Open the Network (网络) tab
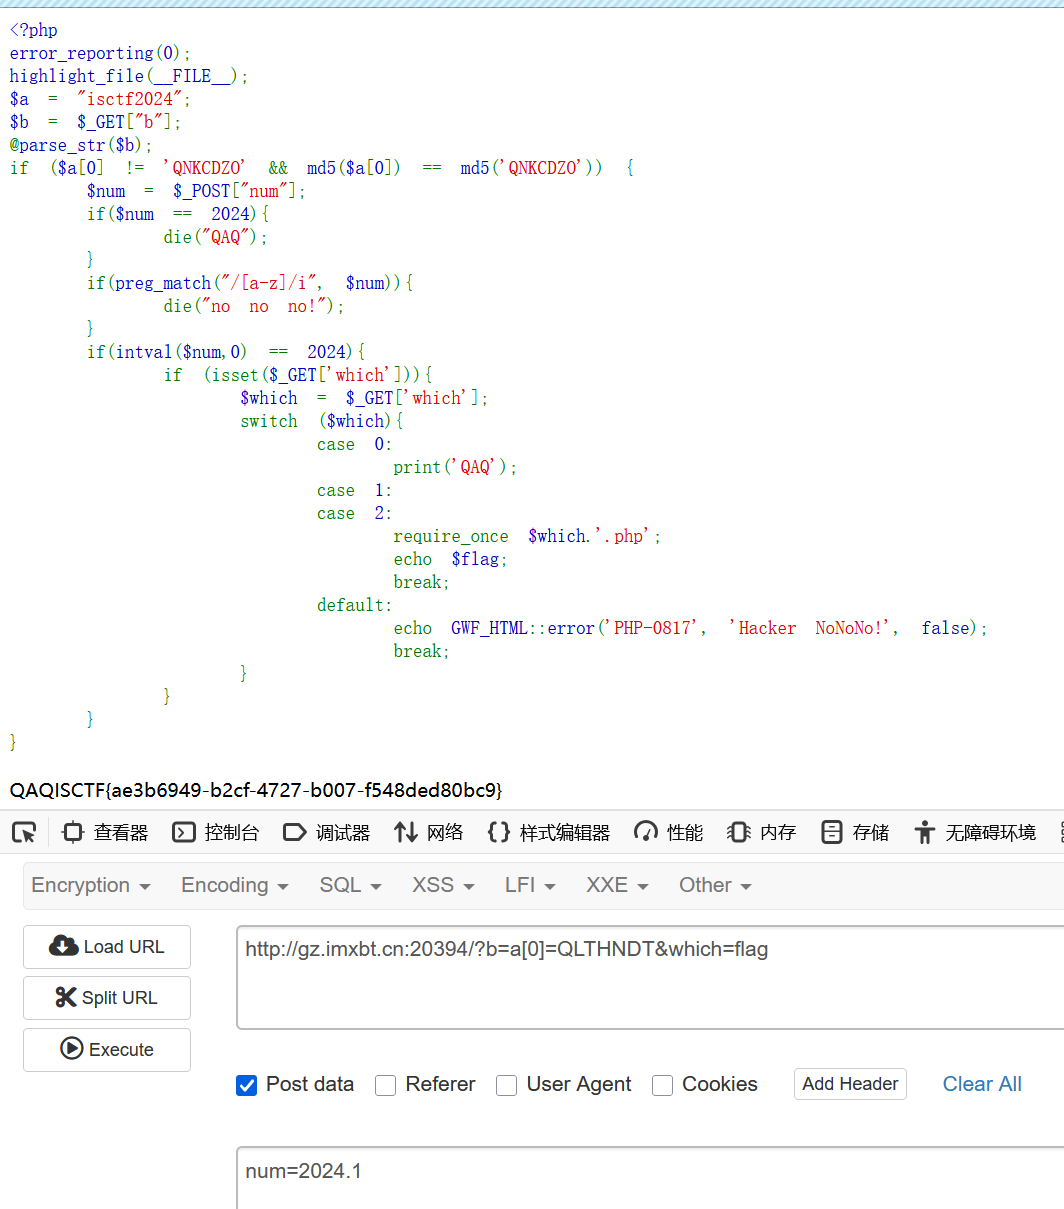The image size is (1064, 1209). coord(429,832)
